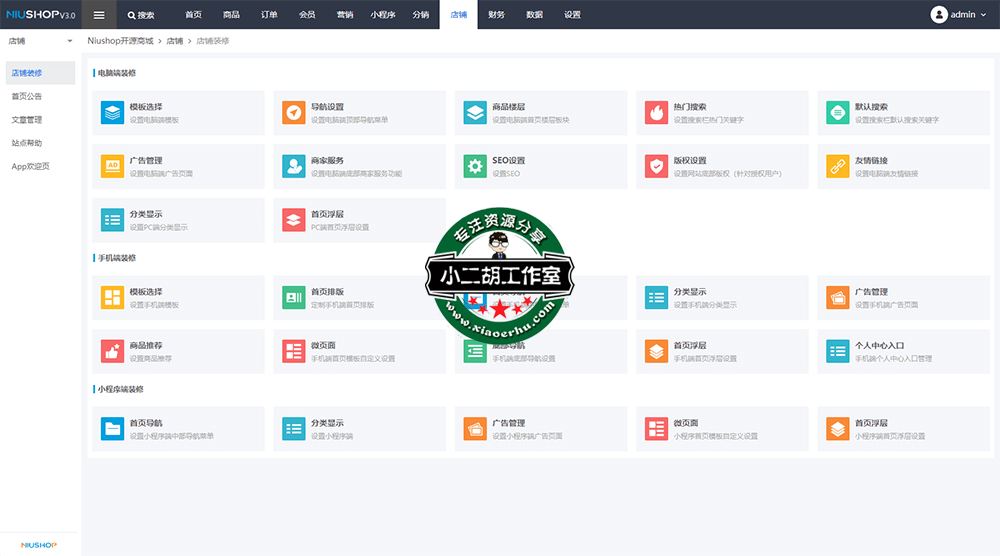Click the 搜索 search box in header
The image size is (1000, 556).
141,15
